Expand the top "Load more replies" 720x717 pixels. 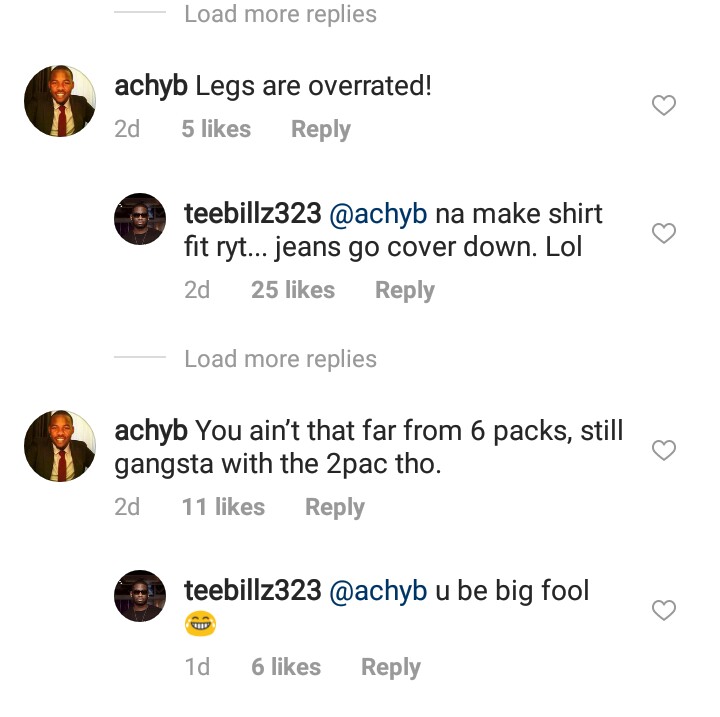coord(280,14)
